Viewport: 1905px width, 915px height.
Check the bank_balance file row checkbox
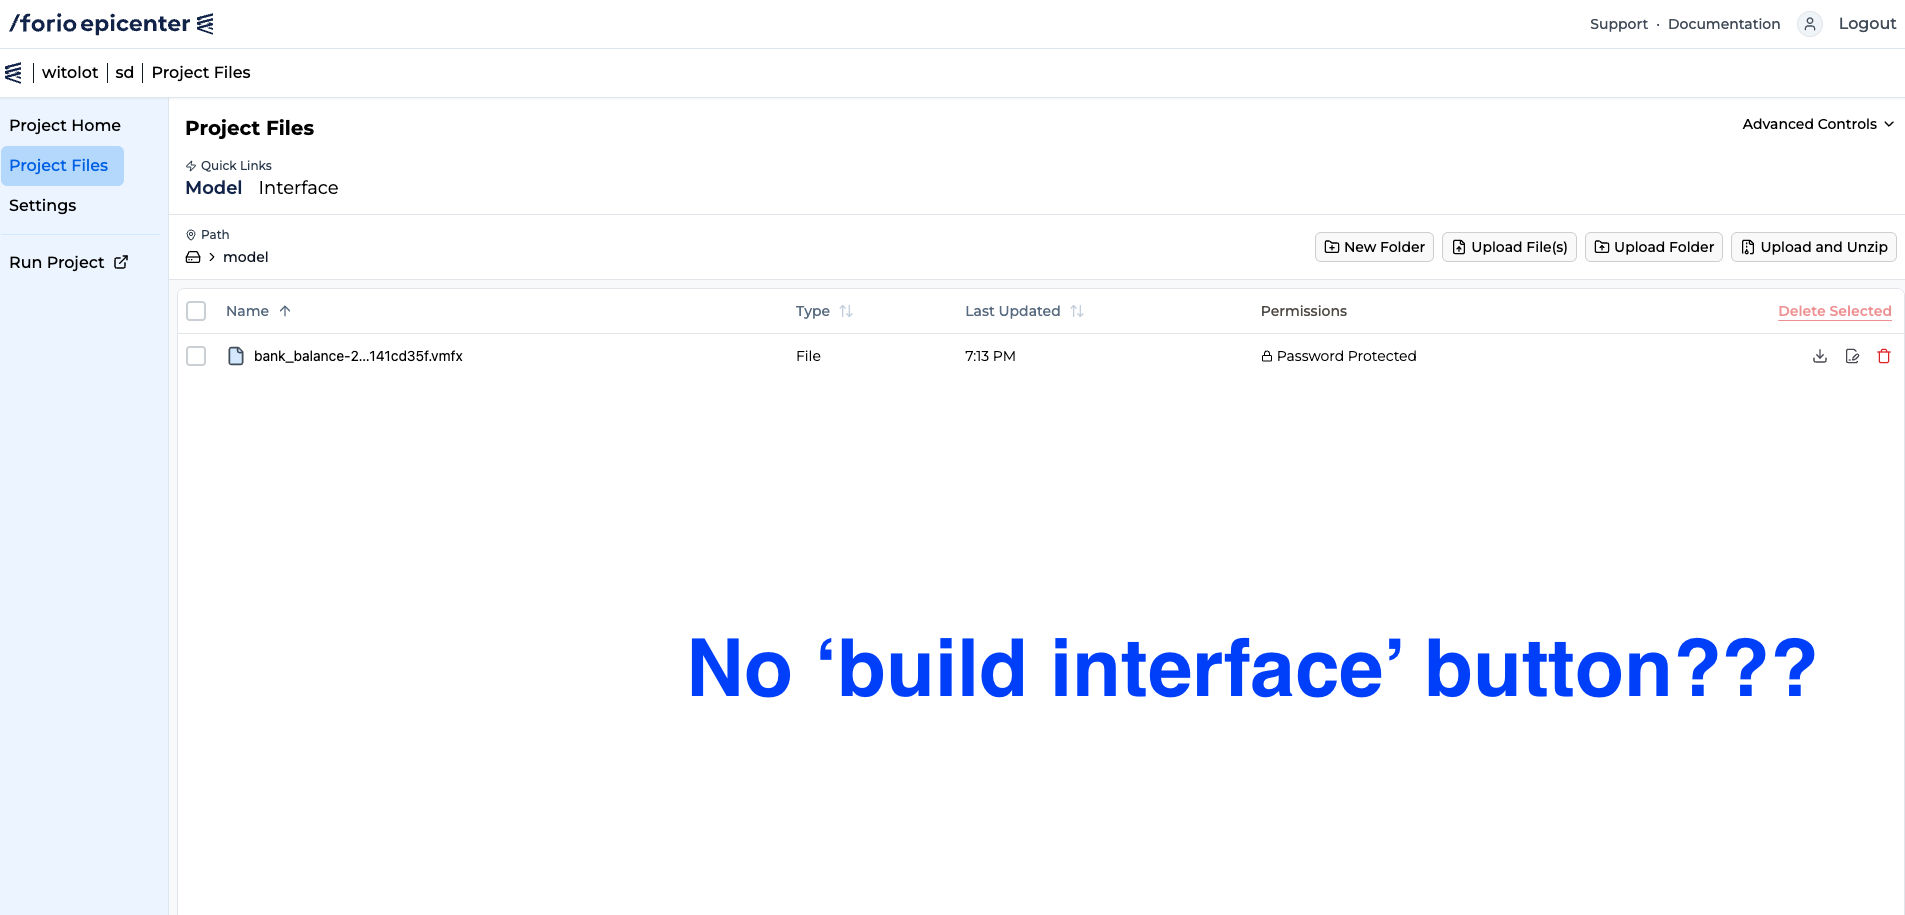coord(196,356)
